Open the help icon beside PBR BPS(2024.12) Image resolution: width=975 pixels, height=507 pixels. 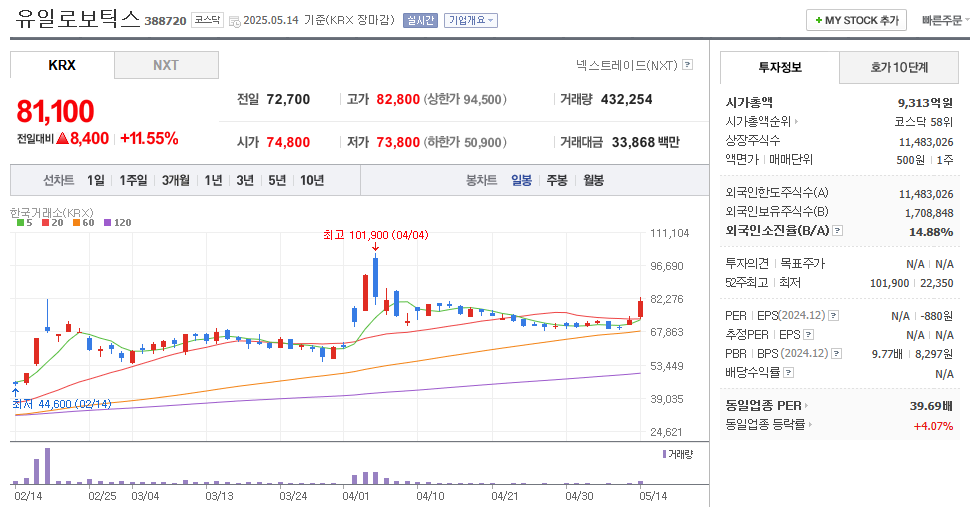[x=837, y=354]
